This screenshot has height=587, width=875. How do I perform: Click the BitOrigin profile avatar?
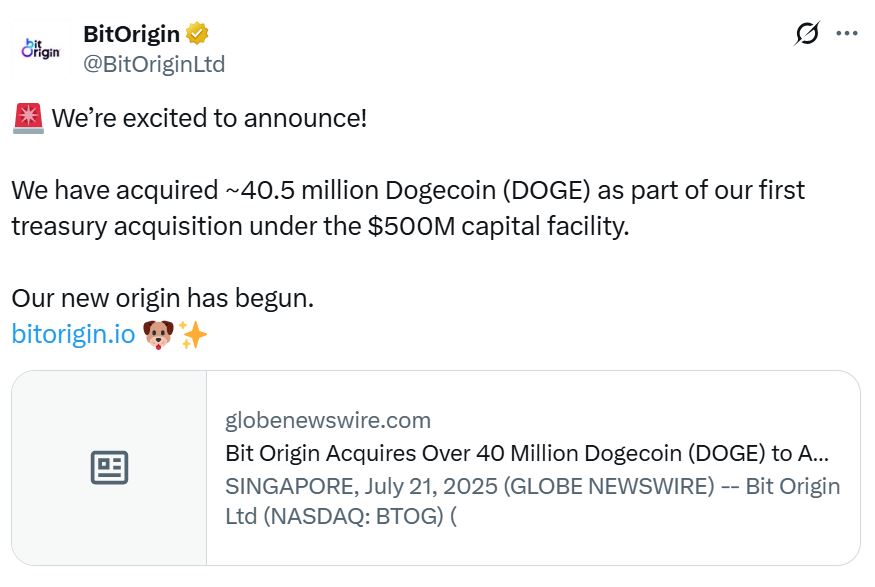[x=41, y=48]
